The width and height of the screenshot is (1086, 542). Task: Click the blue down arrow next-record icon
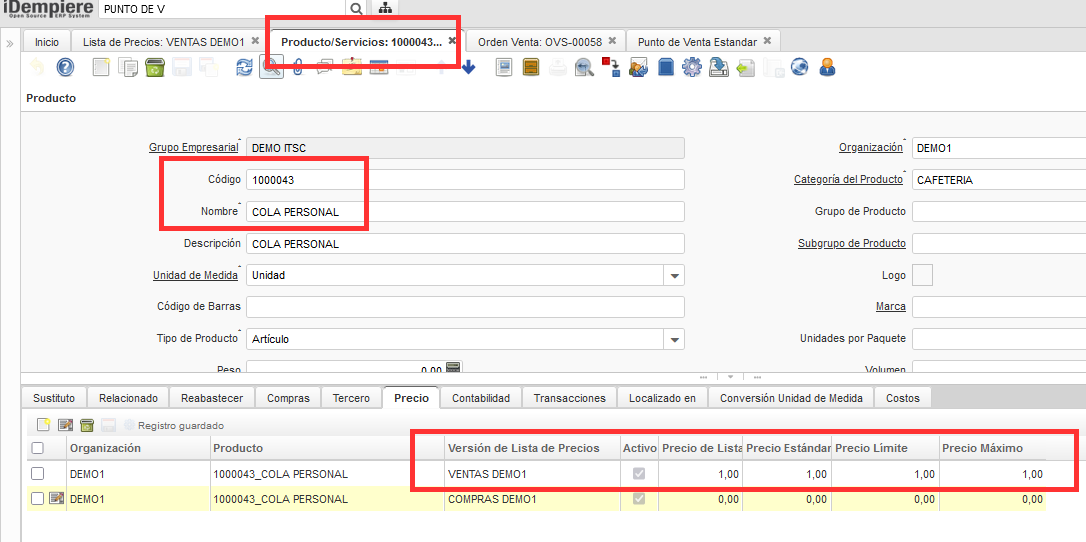(468, 68)
